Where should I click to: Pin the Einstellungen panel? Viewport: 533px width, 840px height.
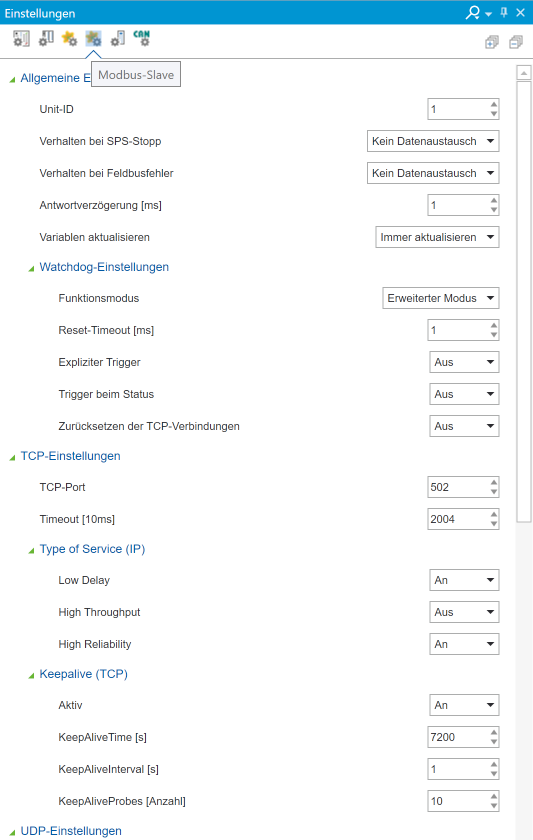(x=504, y=12)
